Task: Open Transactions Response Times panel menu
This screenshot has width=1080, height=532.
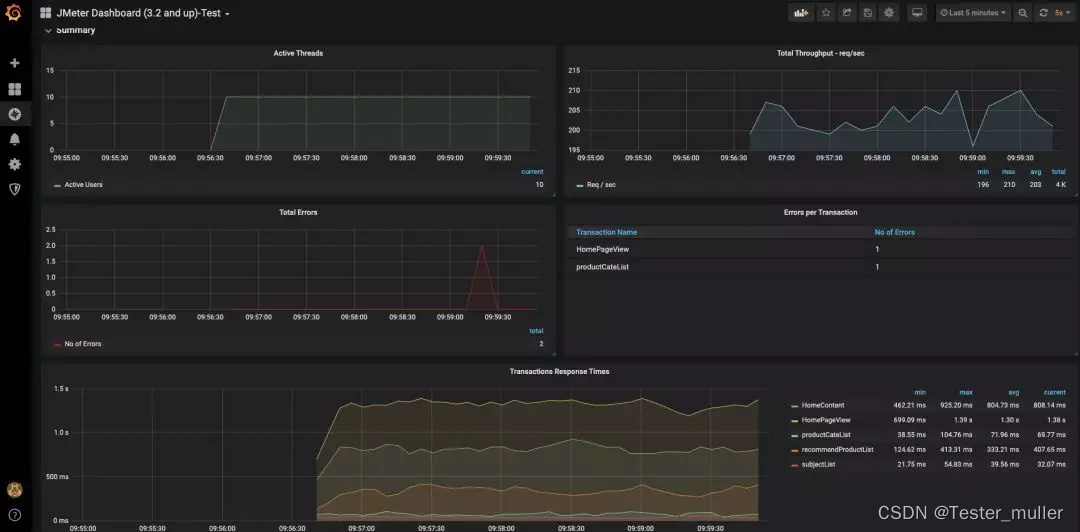Action: tap(559, 371)
